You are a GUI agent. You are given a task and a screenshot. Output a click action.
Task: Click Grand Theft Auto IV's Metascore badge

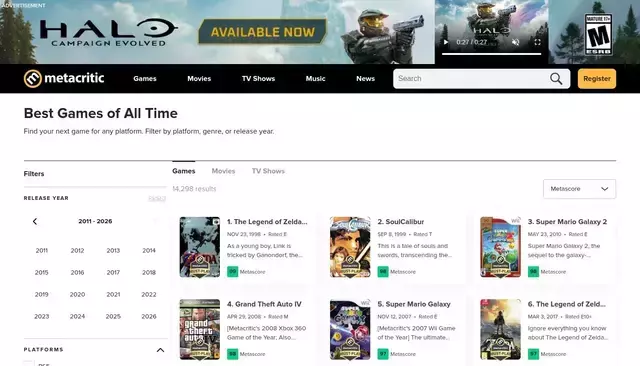233,354
